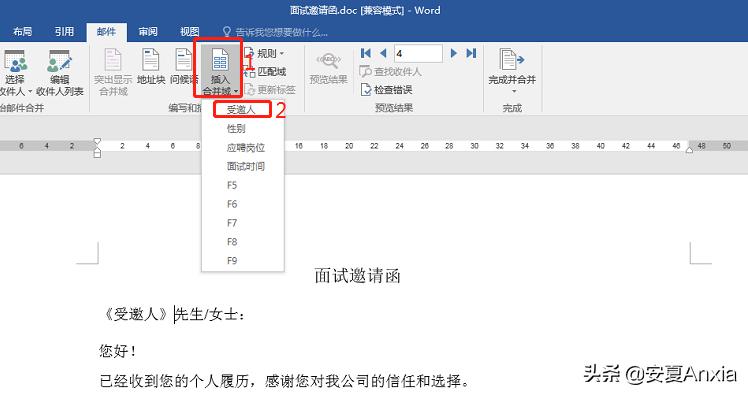748x395 pixels.
Task: Click Check for Errors (检查错误)
Action: 386,90
